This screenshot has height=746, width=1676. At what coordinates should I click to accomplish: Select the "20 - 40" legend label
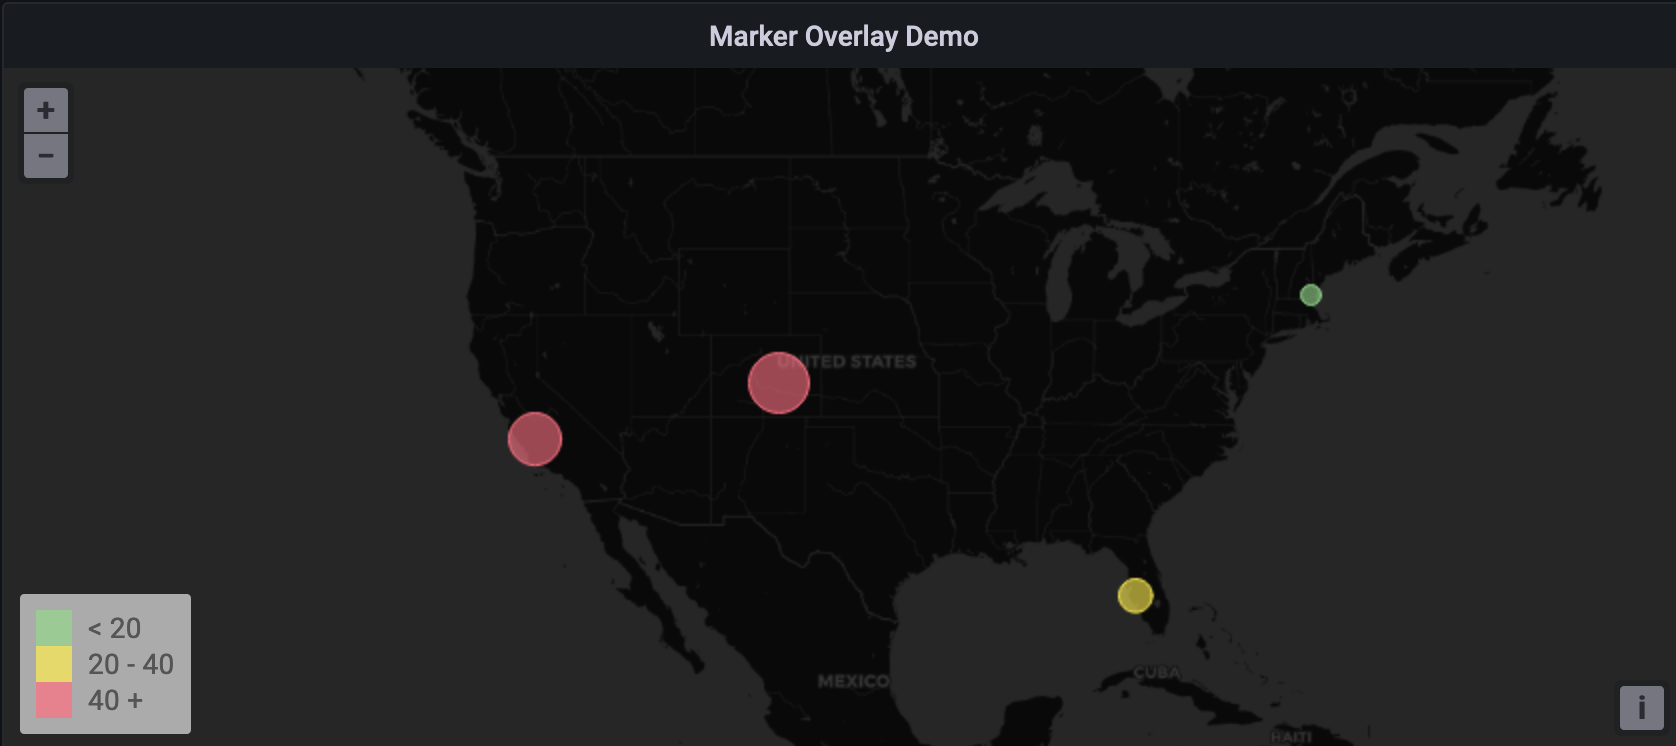tap(130, 664)
